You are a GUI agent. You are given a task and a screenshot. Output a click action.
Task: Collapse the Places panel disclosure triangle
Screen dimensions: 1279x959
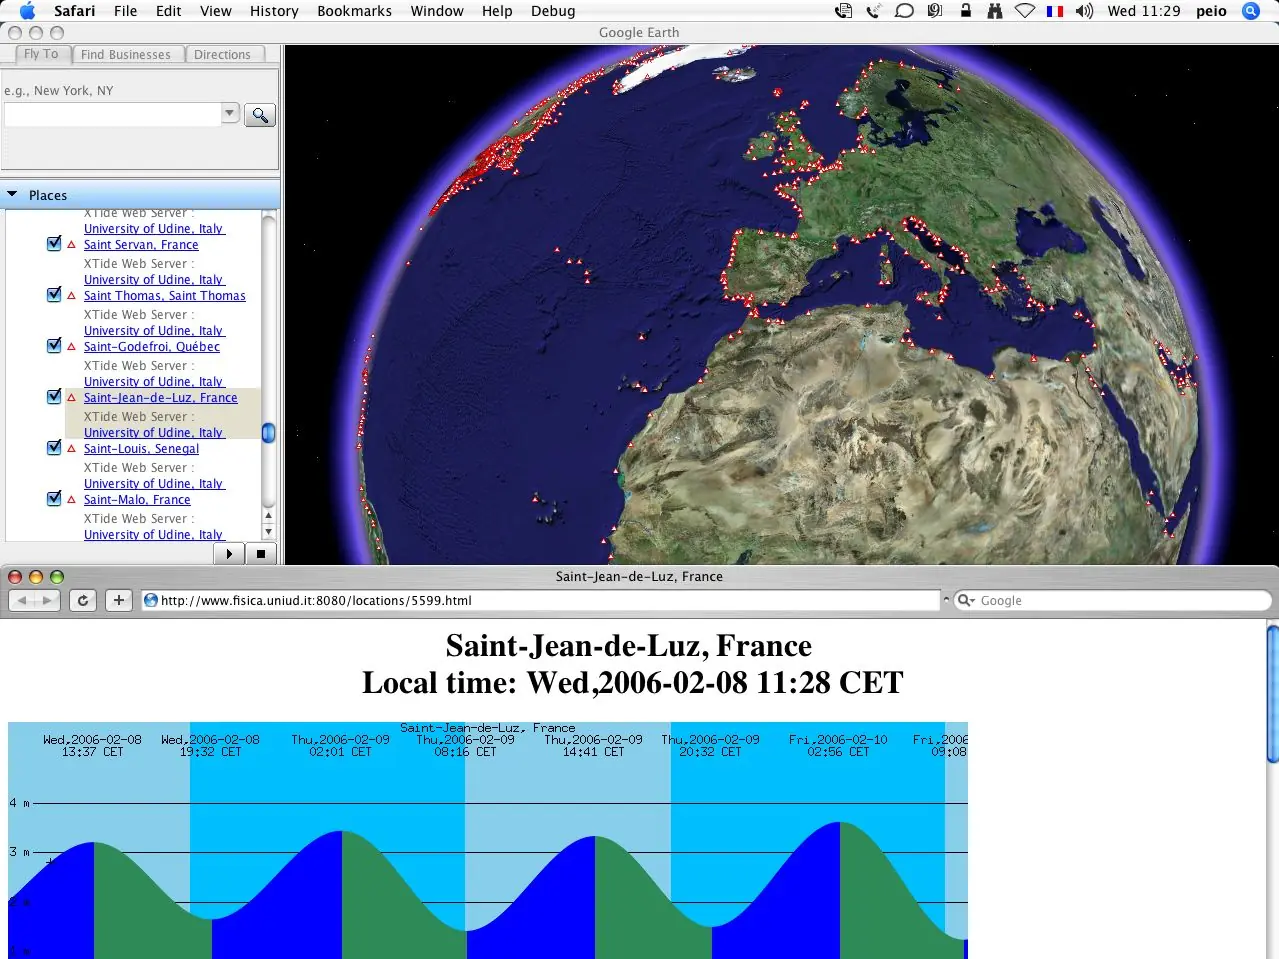coord(12,195)
